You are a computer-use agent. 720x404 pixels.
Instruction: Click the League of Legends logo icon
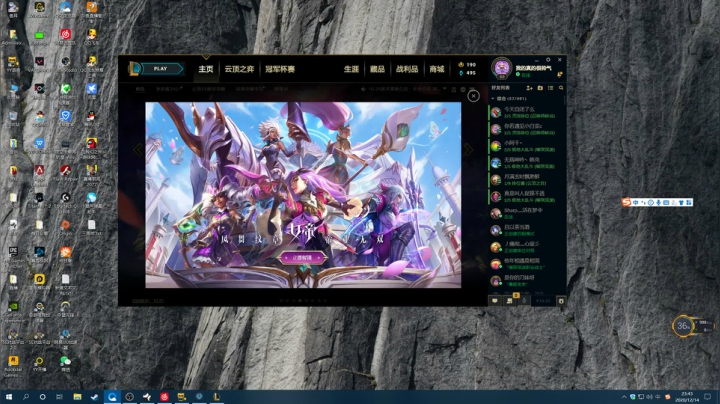click(x=134, y=69)
